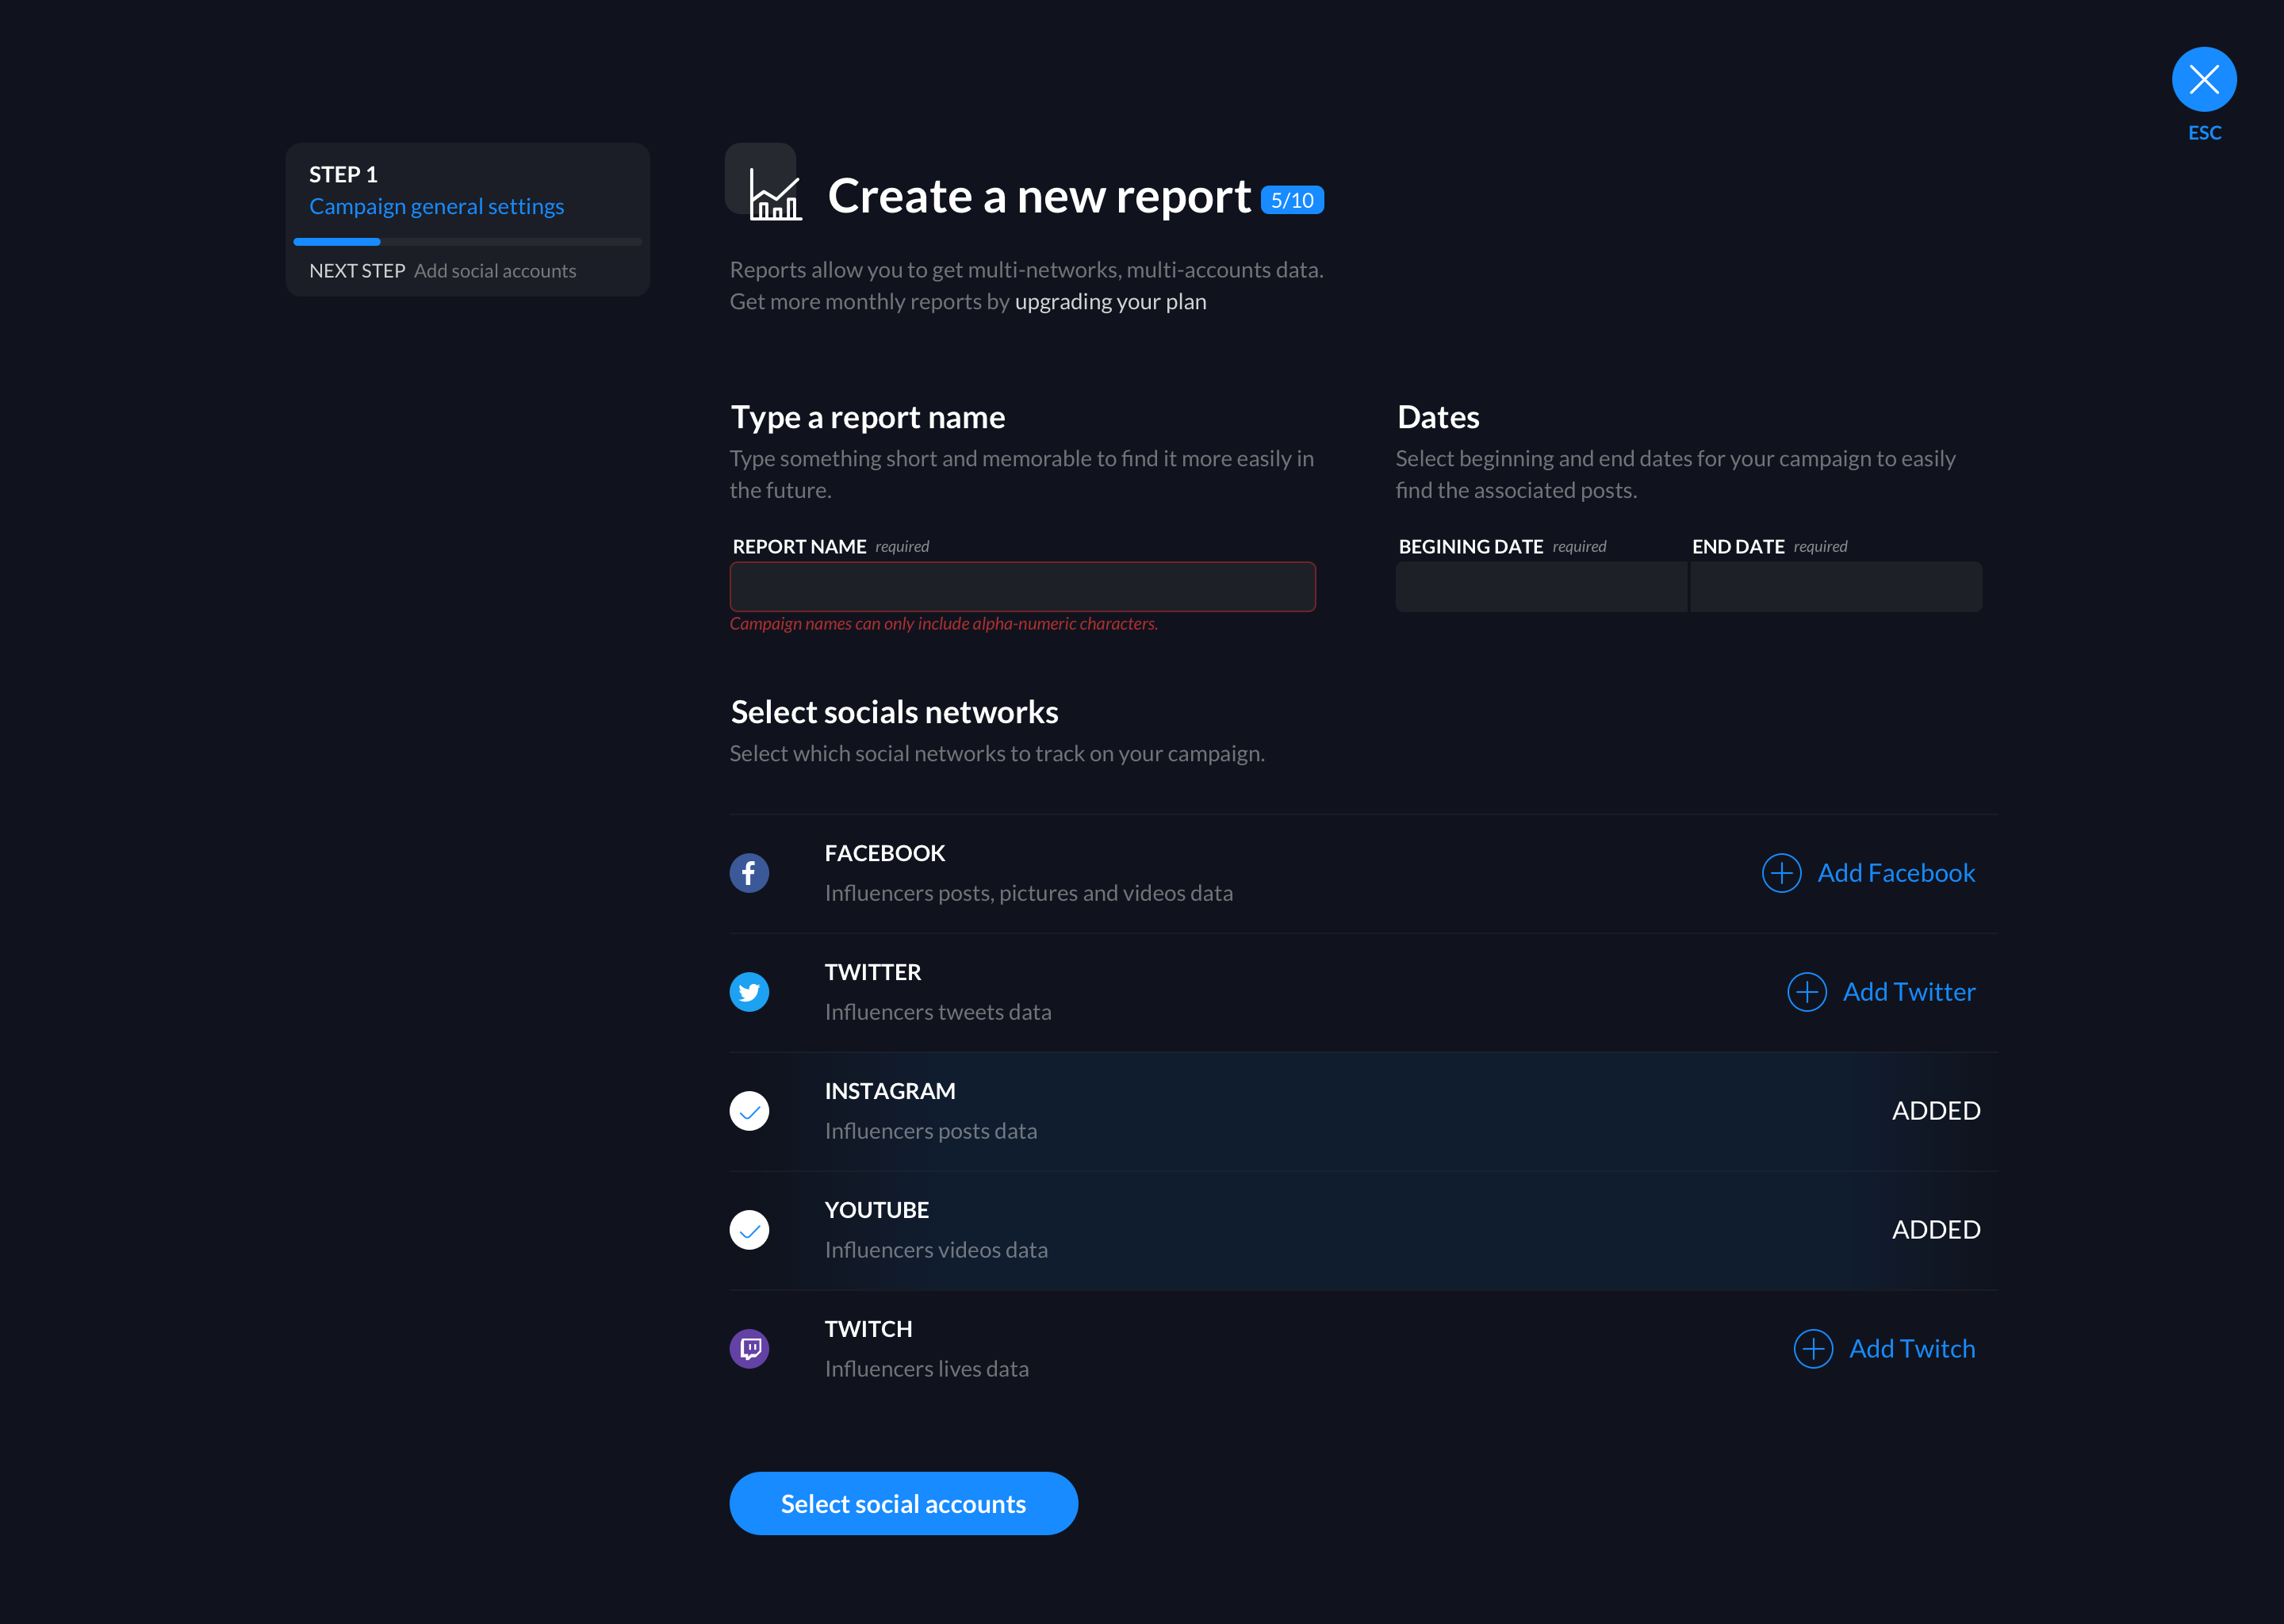Image resolution: width=2284 pixels, height=1624 pixels.
Task: Click the Twitch logo icon
Action: (x=749, y=1349)
